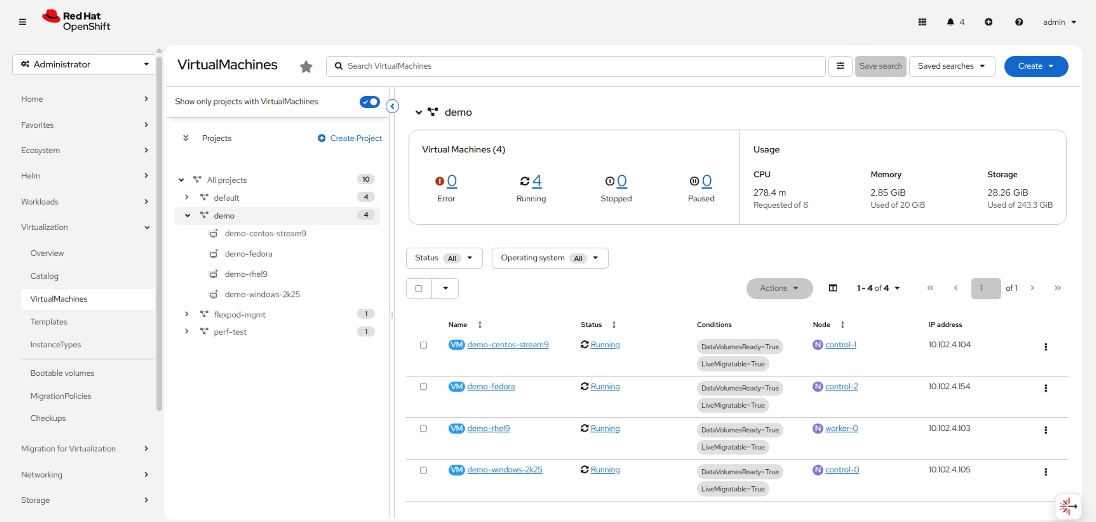
Task: Open the manage columns icon
Action: pos(832,288)
